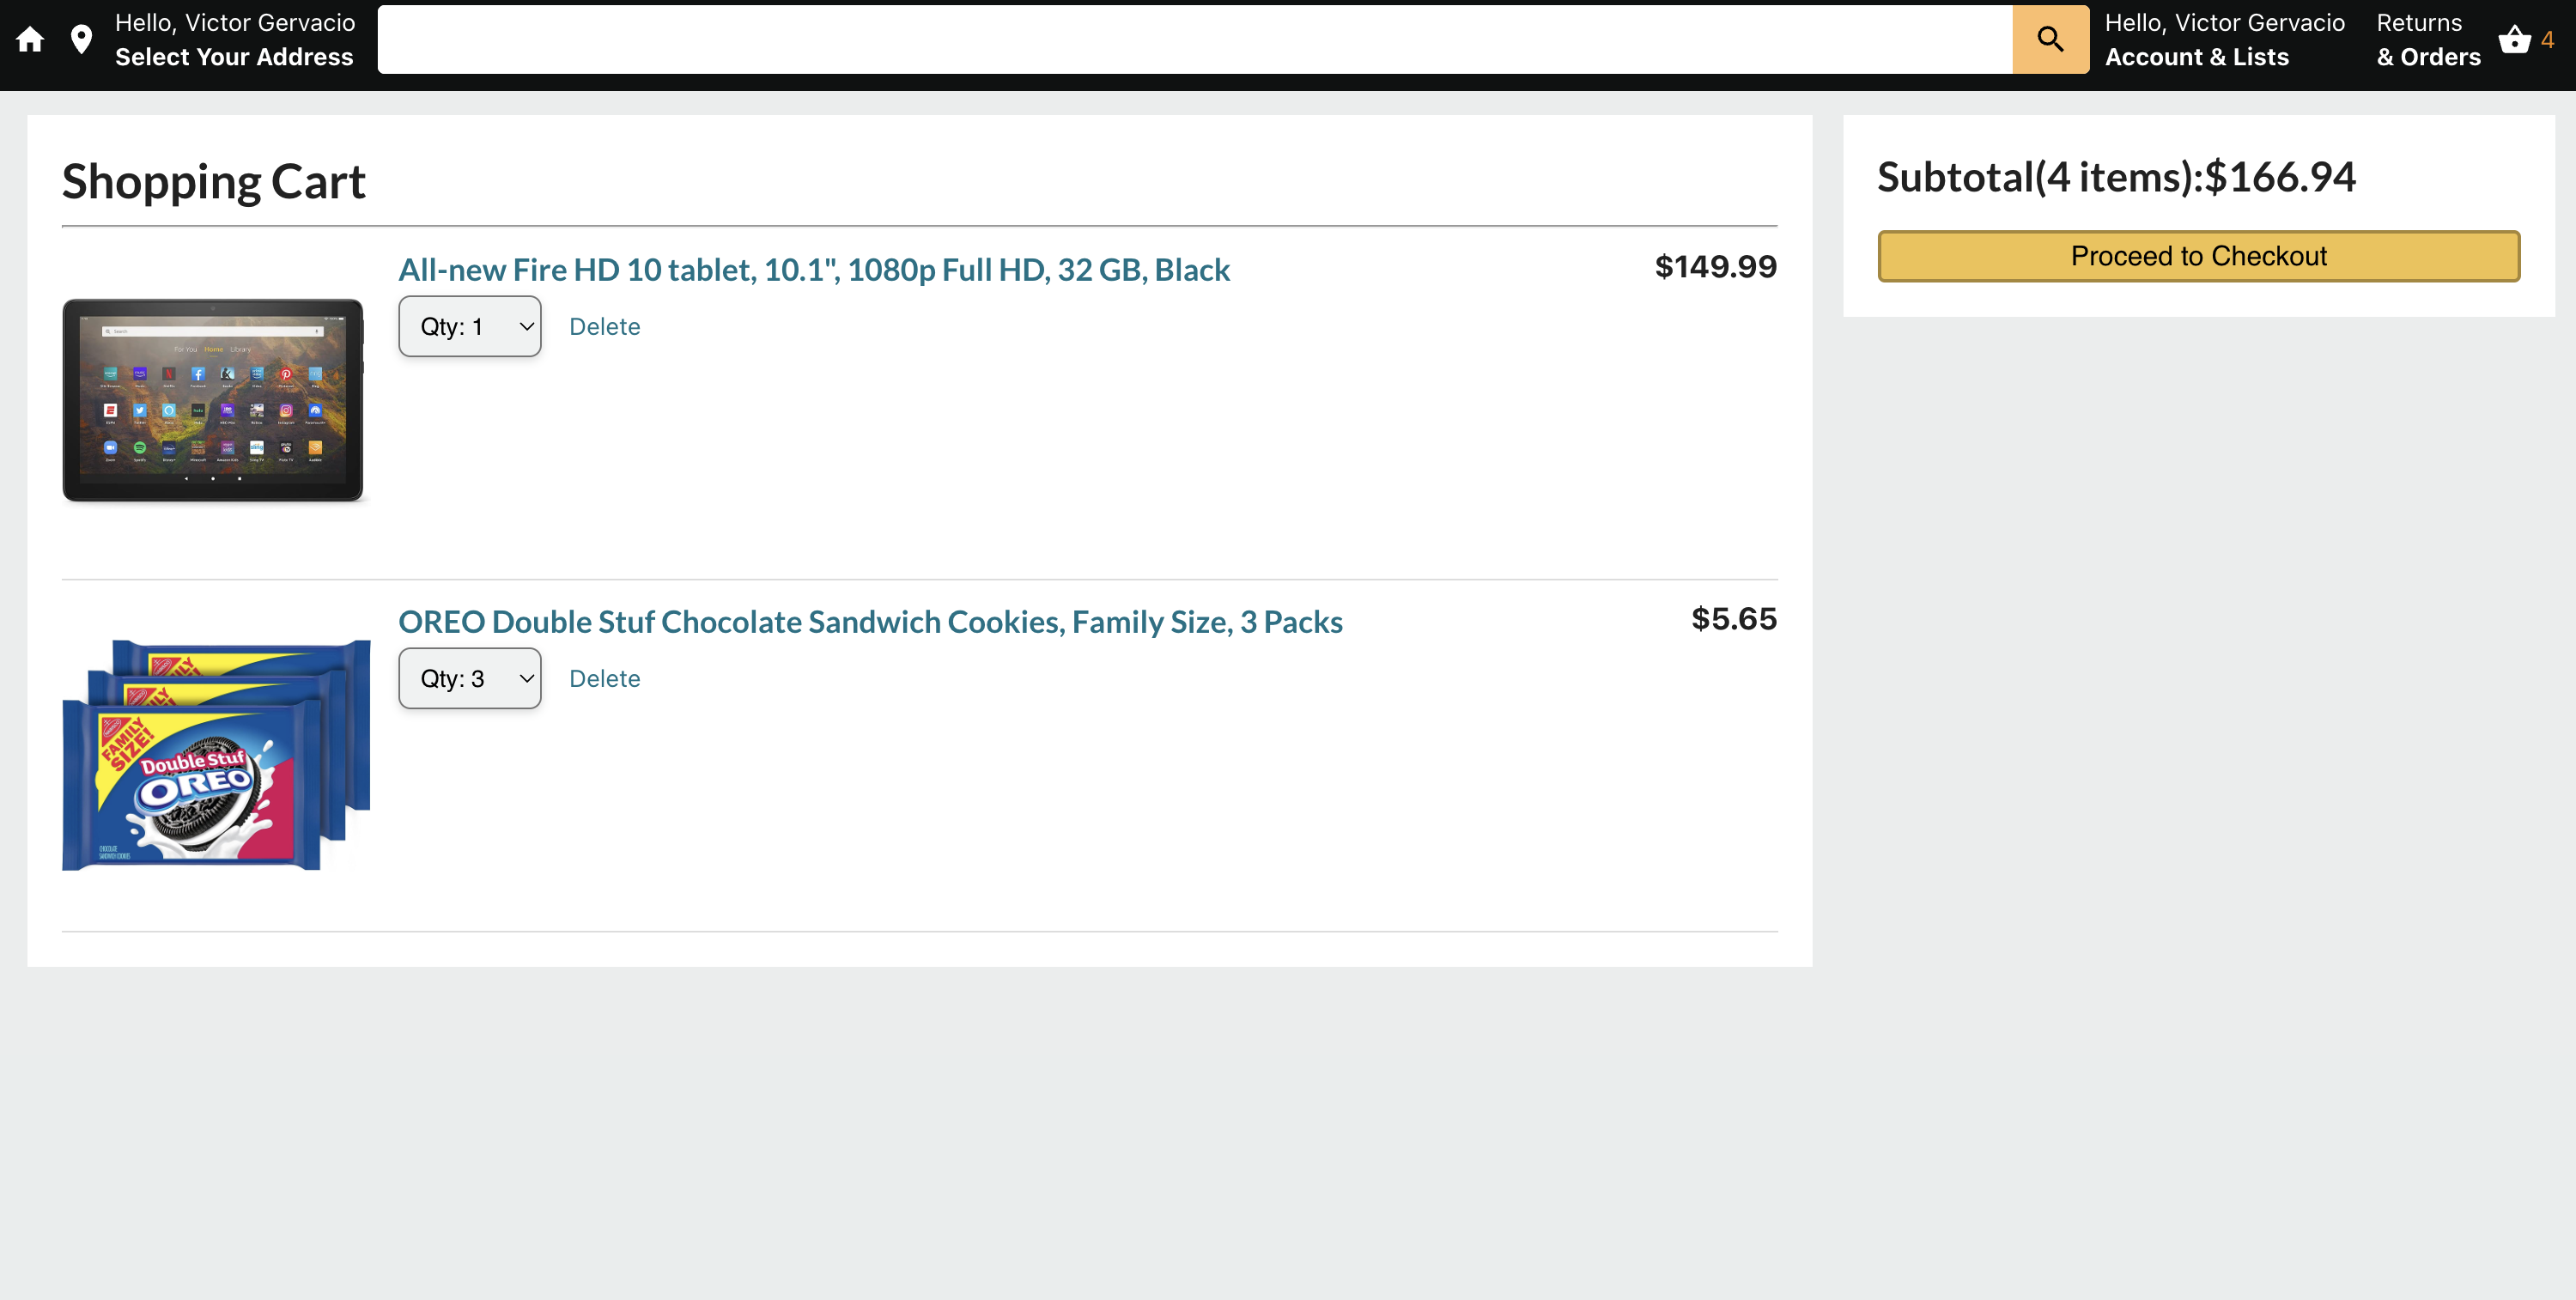Click the $149.99 tablet price

click(1715, 266)
